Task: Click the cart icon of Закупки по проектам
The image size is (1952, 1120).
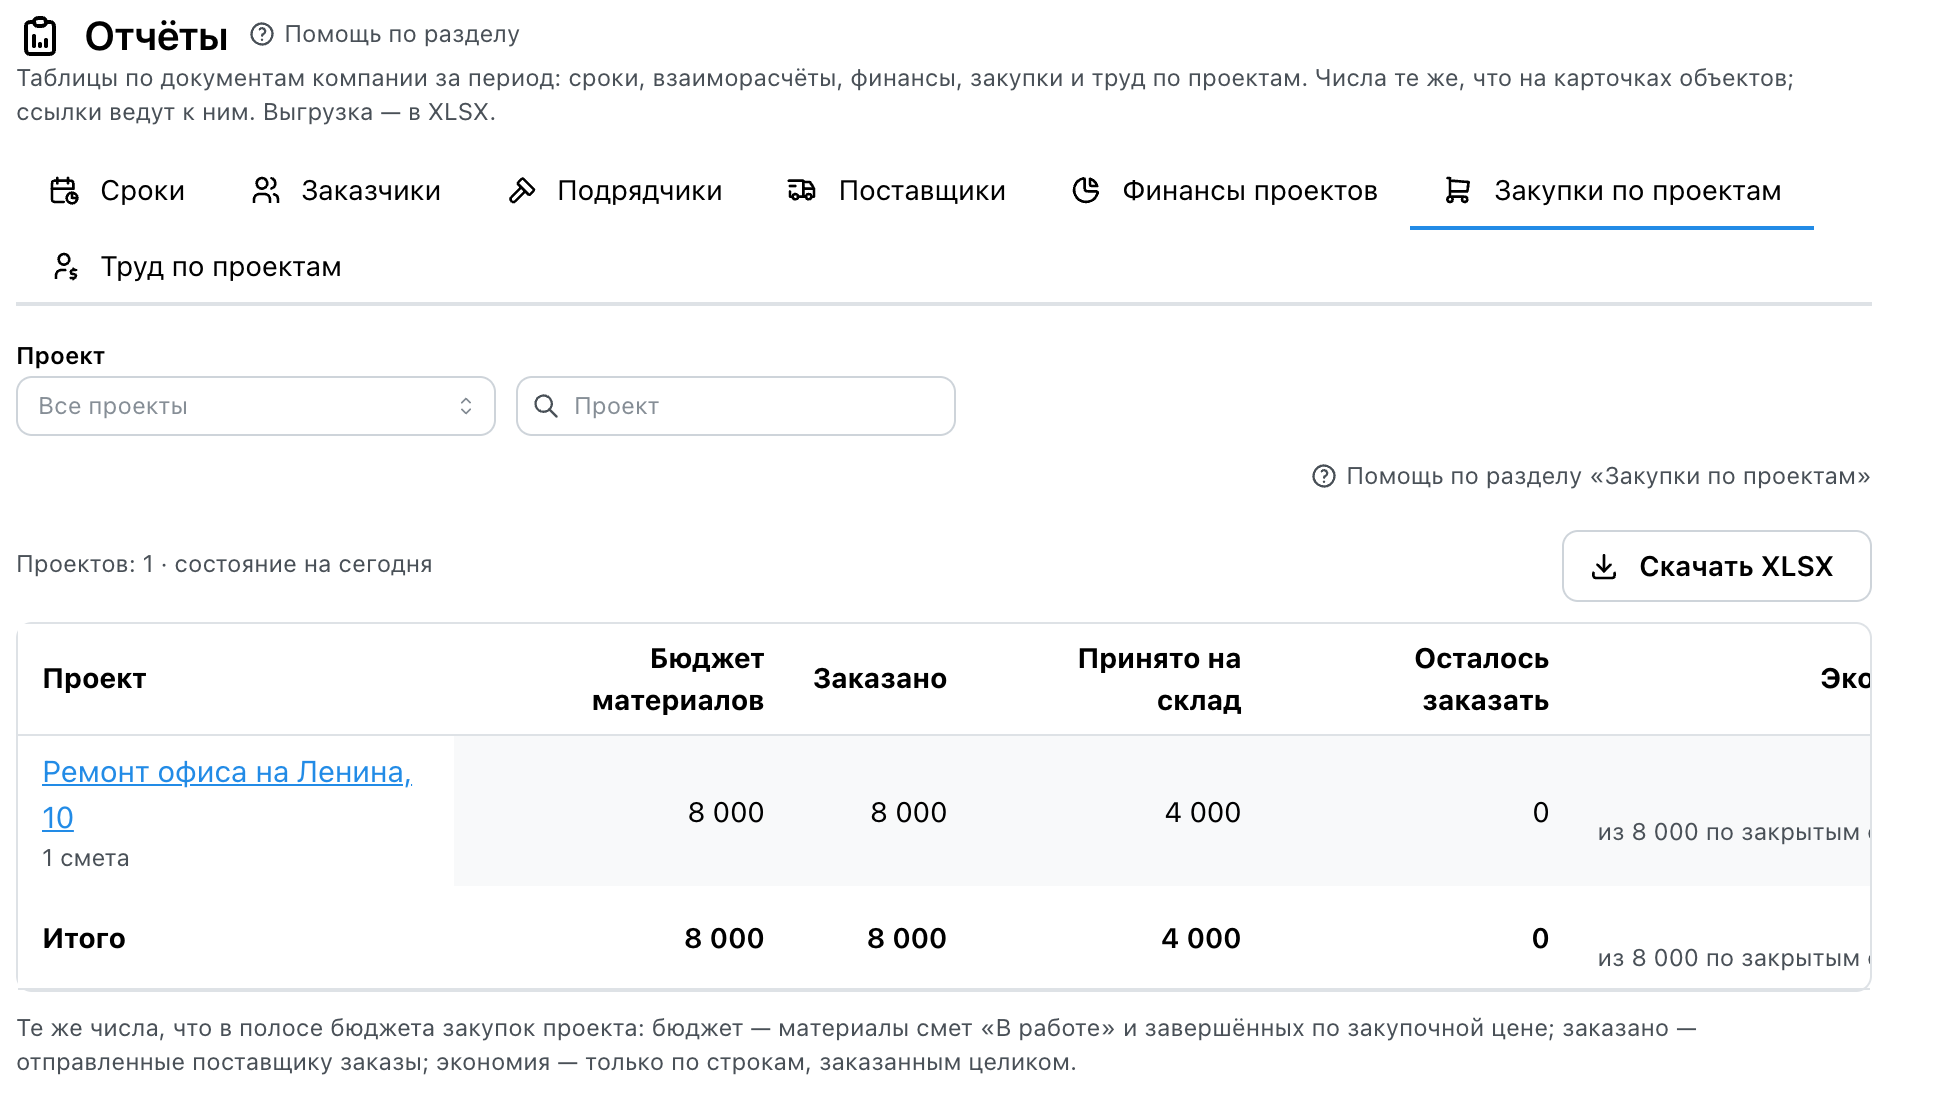Action: click(x=1458, y=190)
